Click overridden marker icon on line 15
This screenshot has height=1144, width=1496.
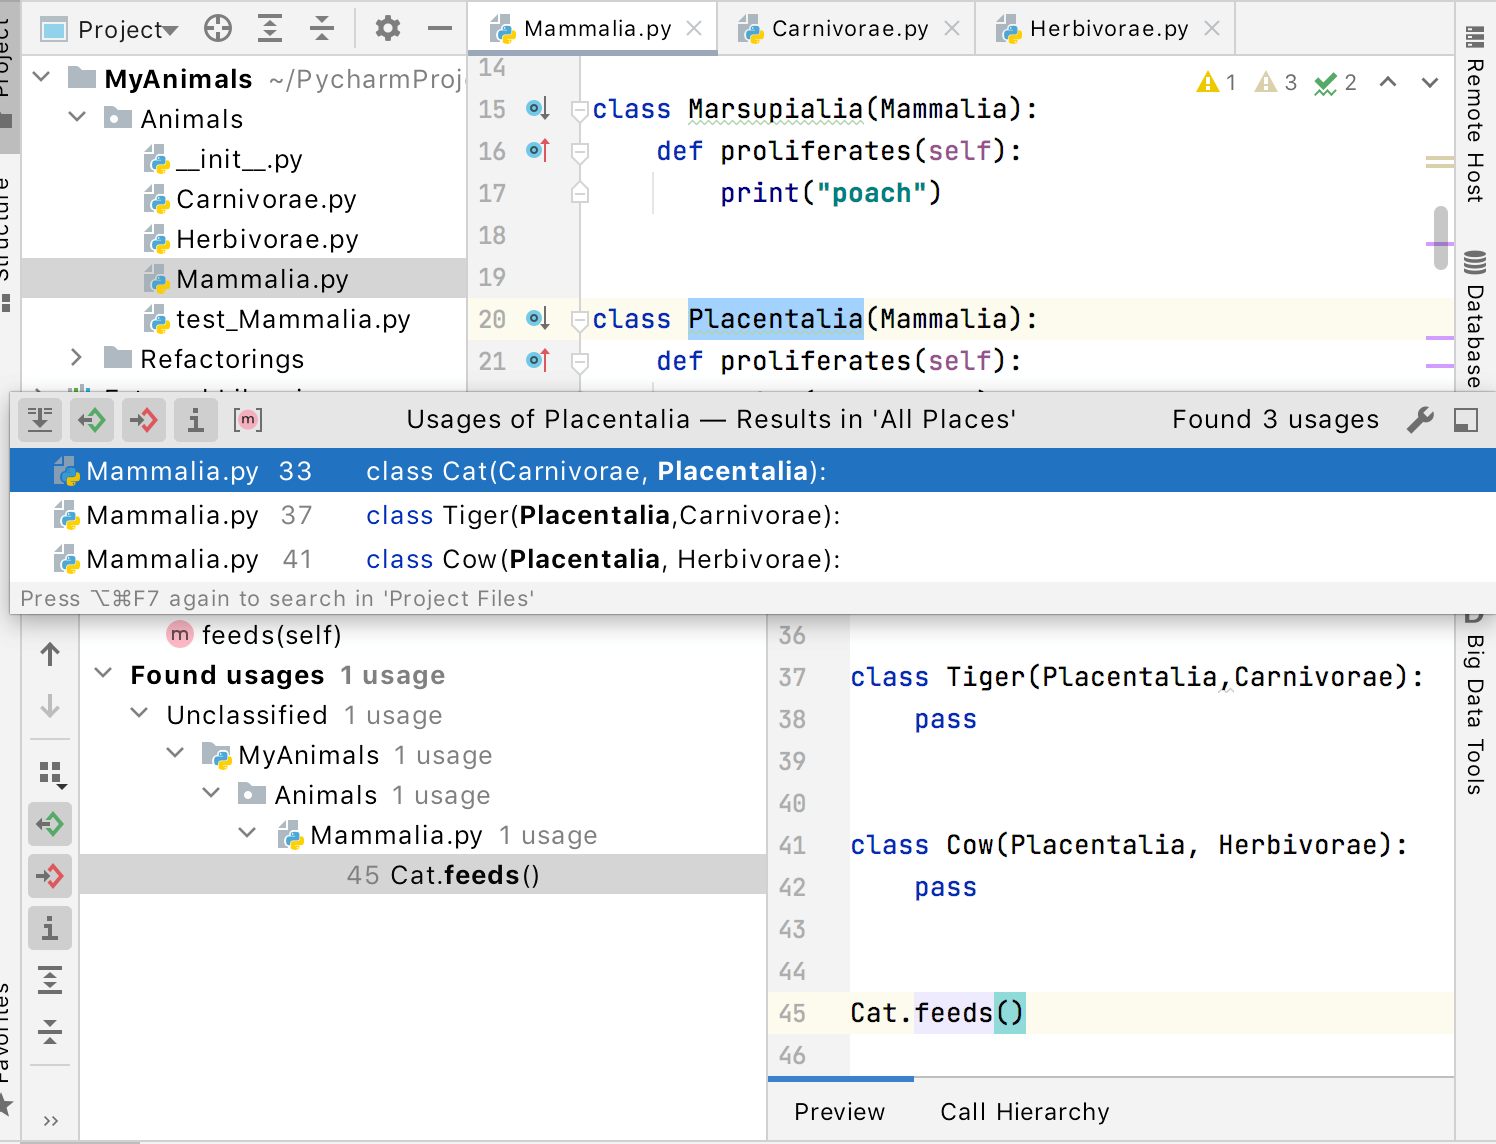tap(538, 109)
